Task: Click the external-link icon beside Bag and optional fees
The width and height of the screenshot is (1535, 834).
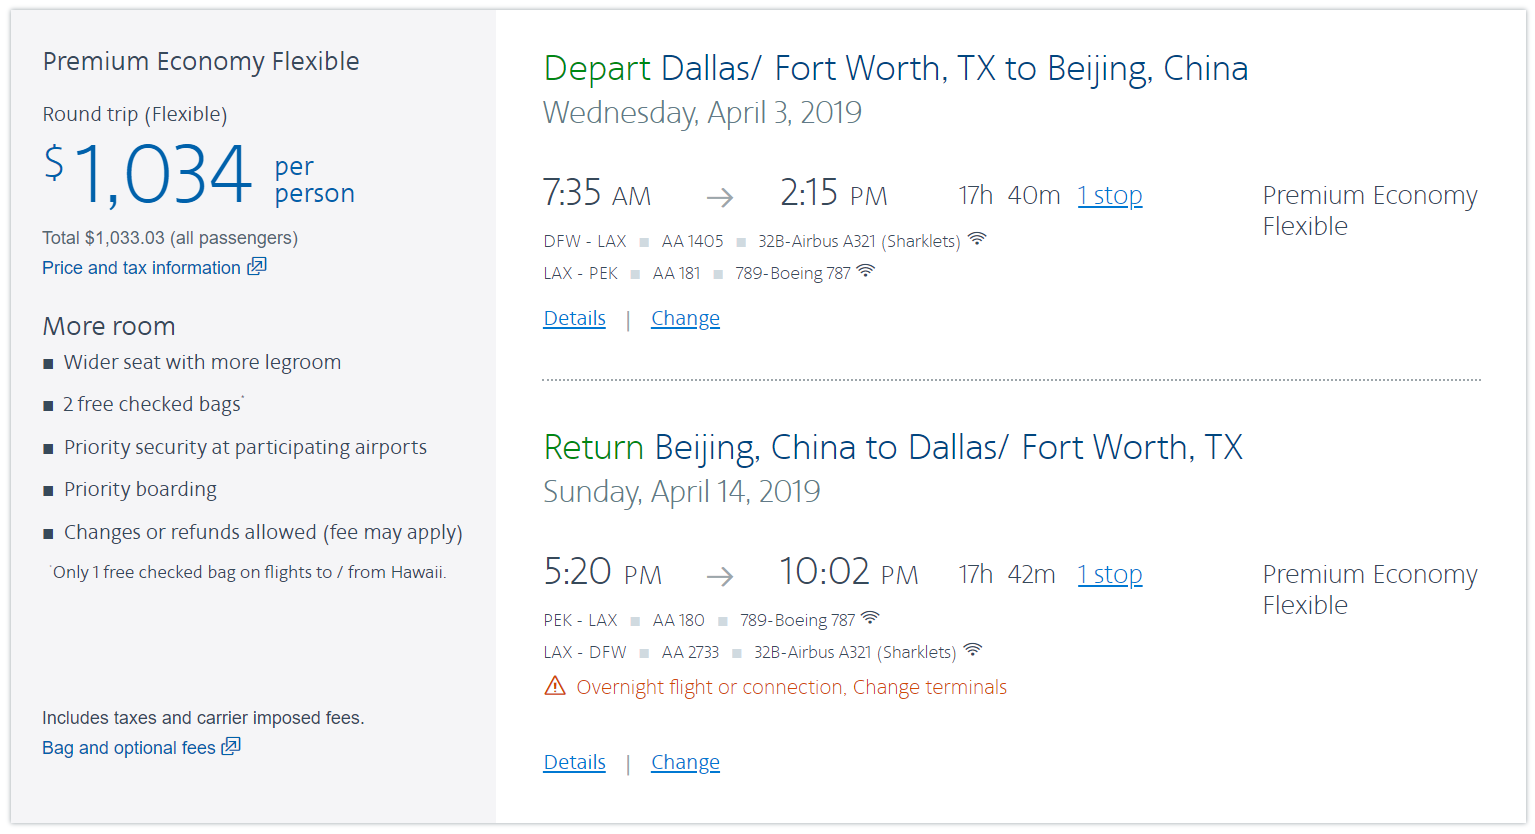Action: [x=231, y=746]
